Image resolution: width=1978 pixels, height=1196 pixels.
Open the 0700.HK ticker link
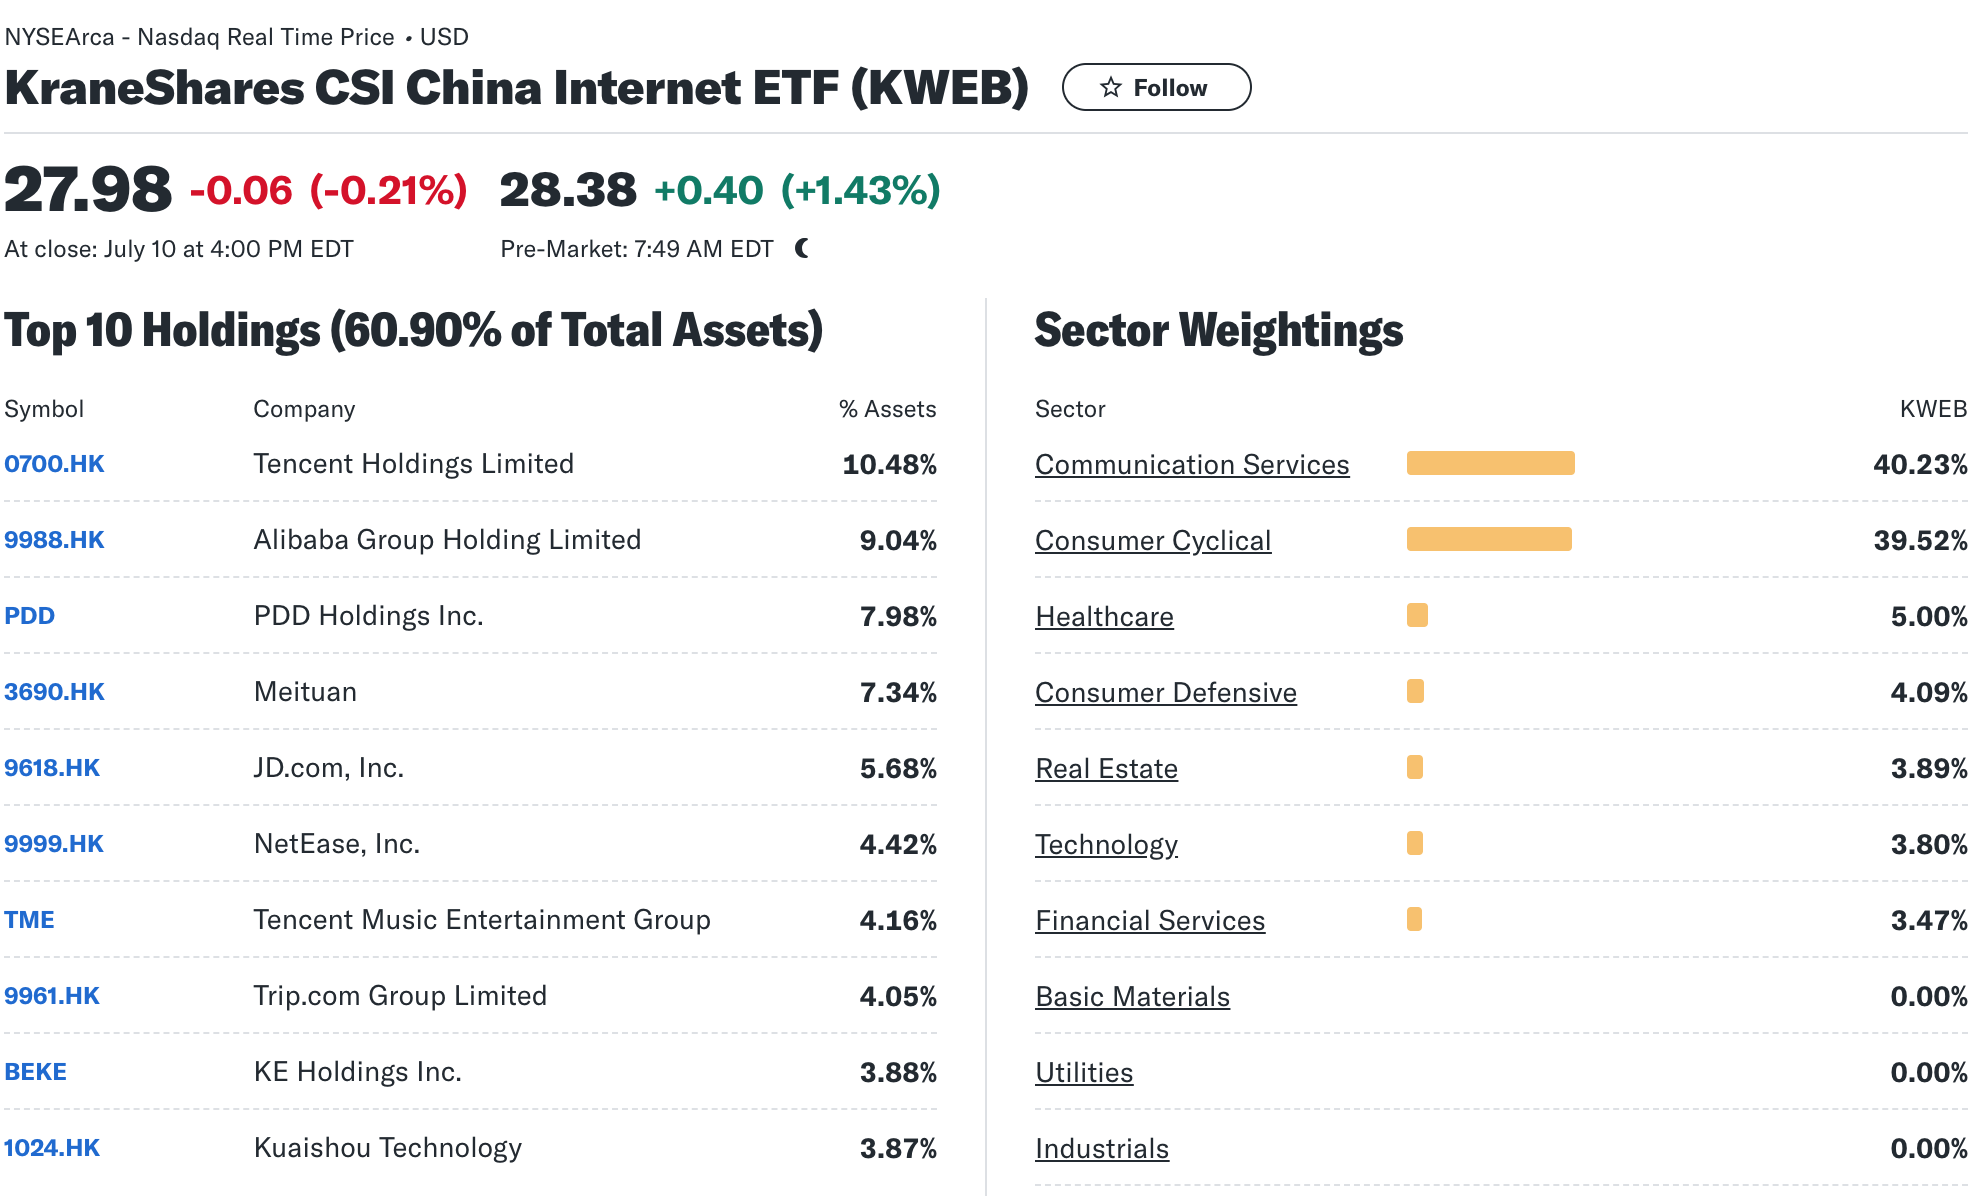pyautogui.click(x=54, y=464)
